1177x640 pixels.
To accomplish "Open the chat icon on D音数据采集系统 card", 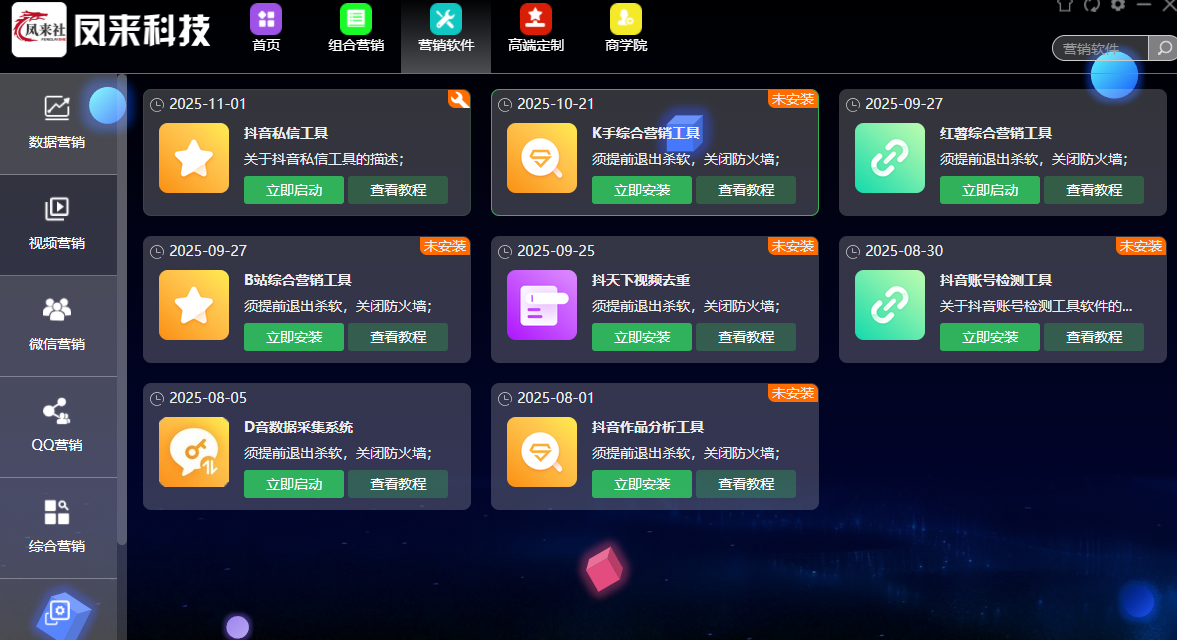I will tap(194, 452).
